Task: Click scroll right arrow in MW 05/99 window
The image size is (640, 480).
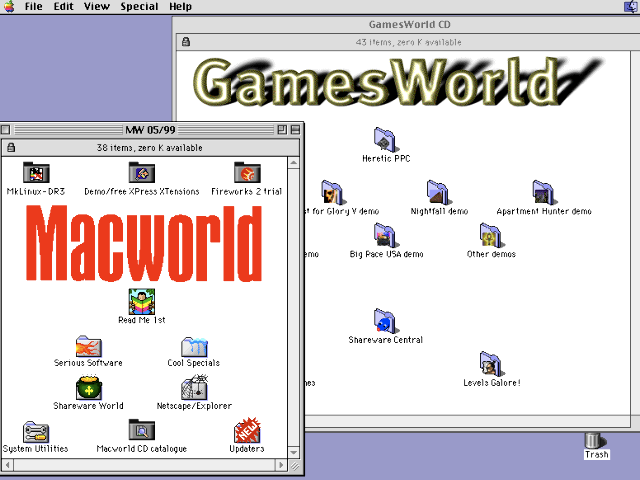Action: (x=280, y=465)
